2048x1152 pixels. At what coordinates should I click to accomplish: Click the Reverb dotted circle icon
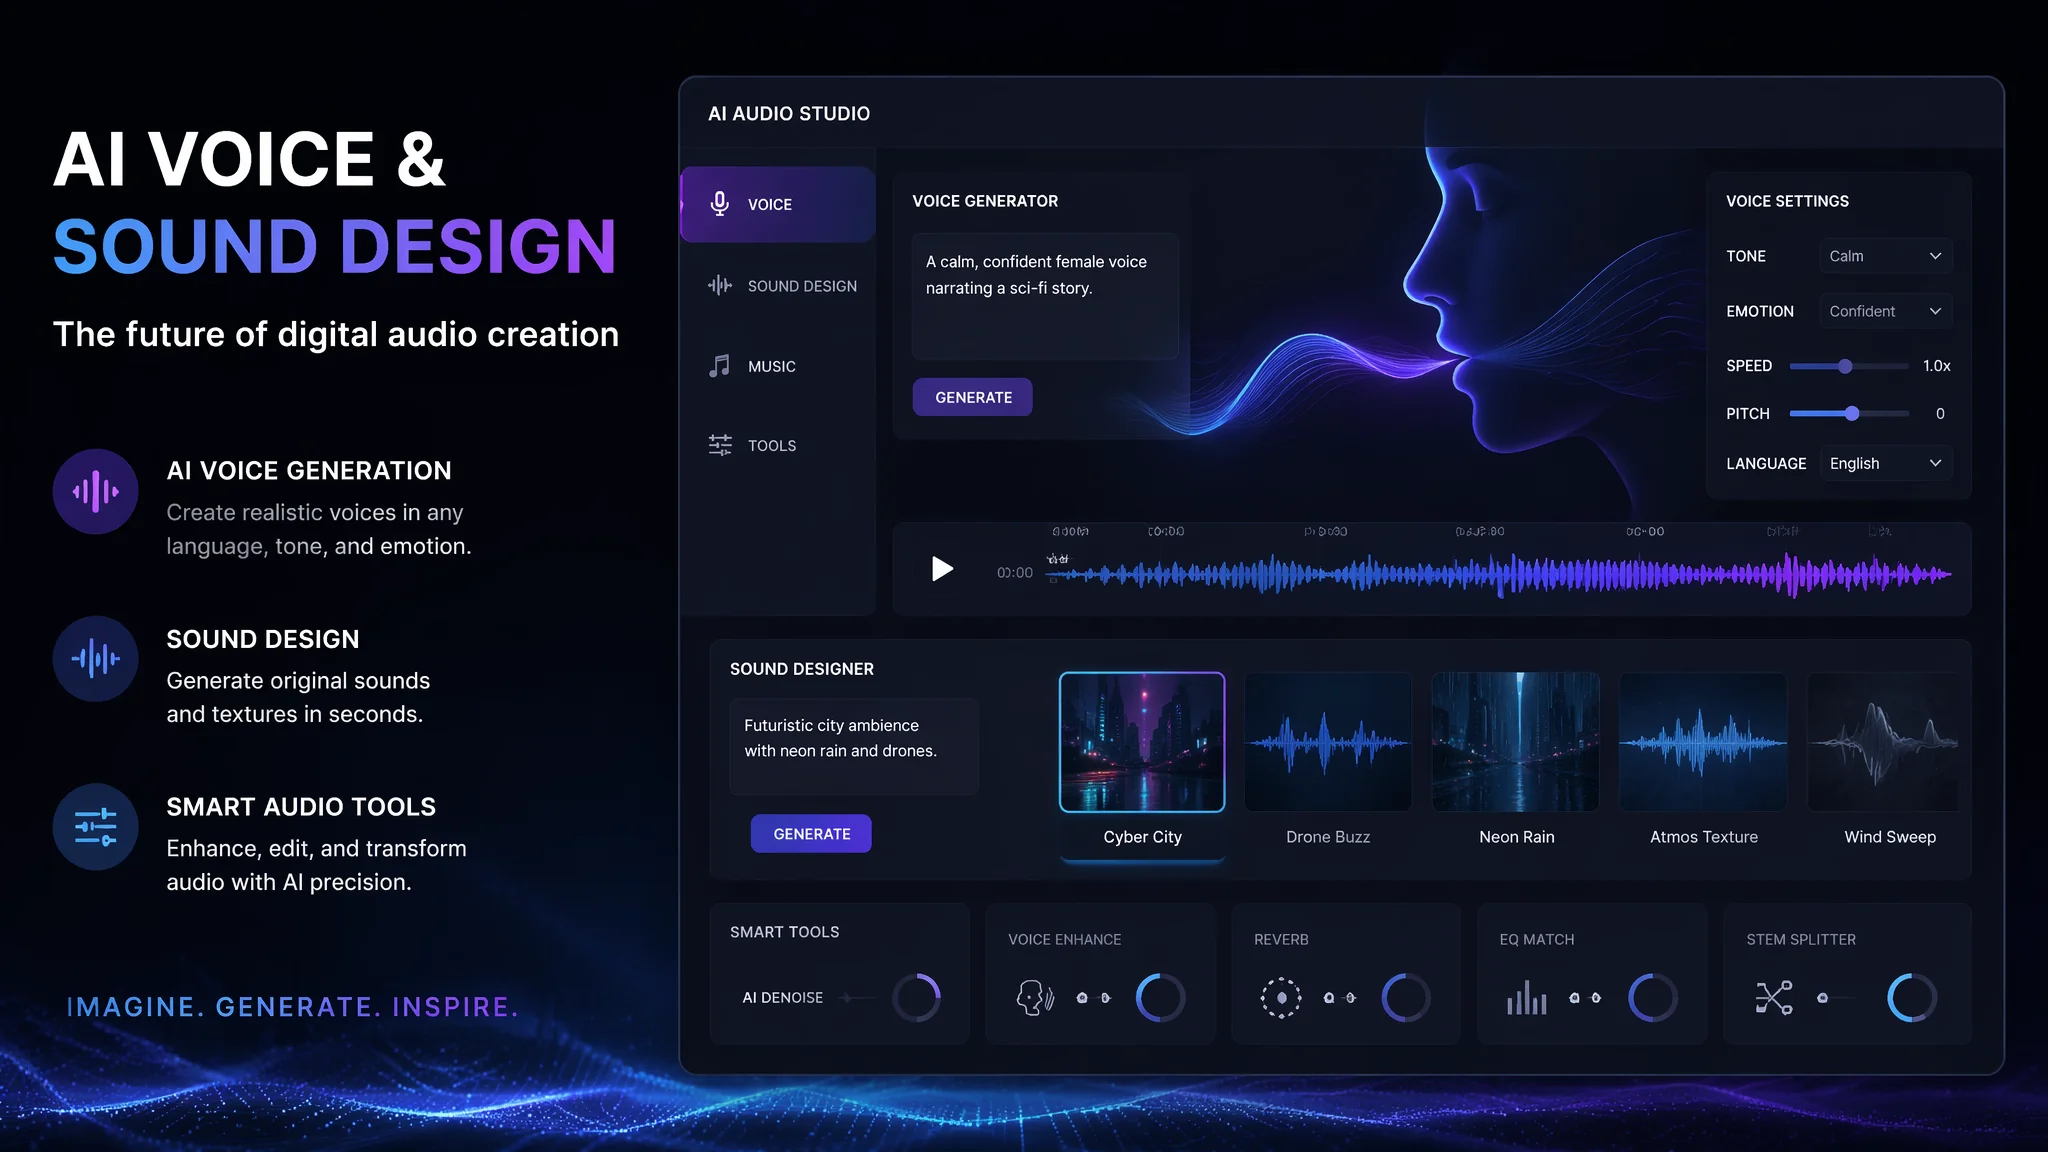point(1280,997)
